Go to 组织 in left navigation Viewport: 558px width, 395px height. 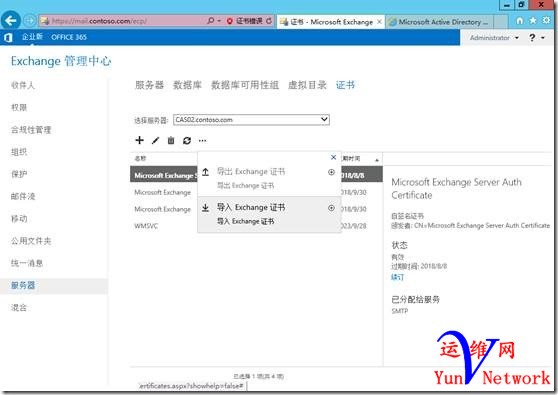click(x=19, y=152)
